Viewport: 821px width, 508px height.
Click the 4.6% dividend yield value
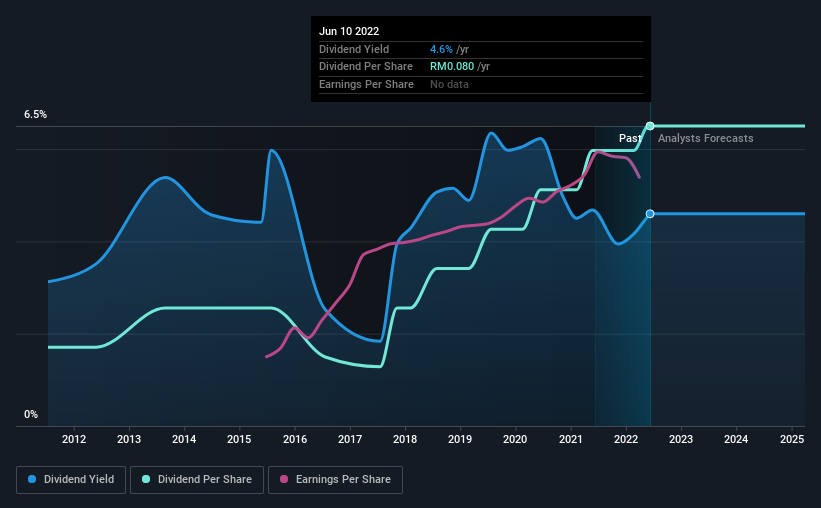coord(441,49)
